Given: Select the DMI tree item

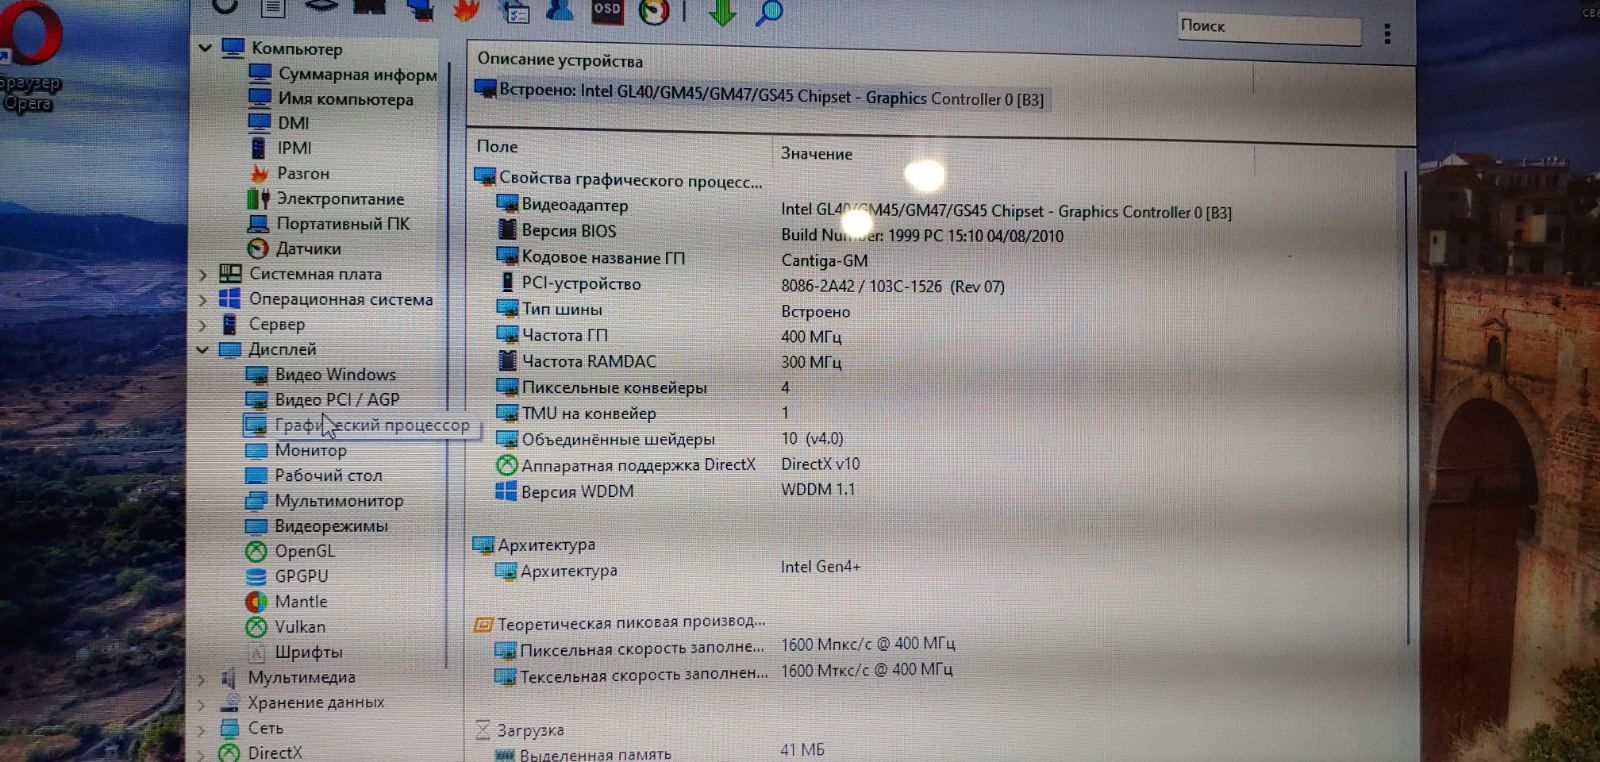Looking at the screenshot, I should pyautogui.click(x=279, y=123).
